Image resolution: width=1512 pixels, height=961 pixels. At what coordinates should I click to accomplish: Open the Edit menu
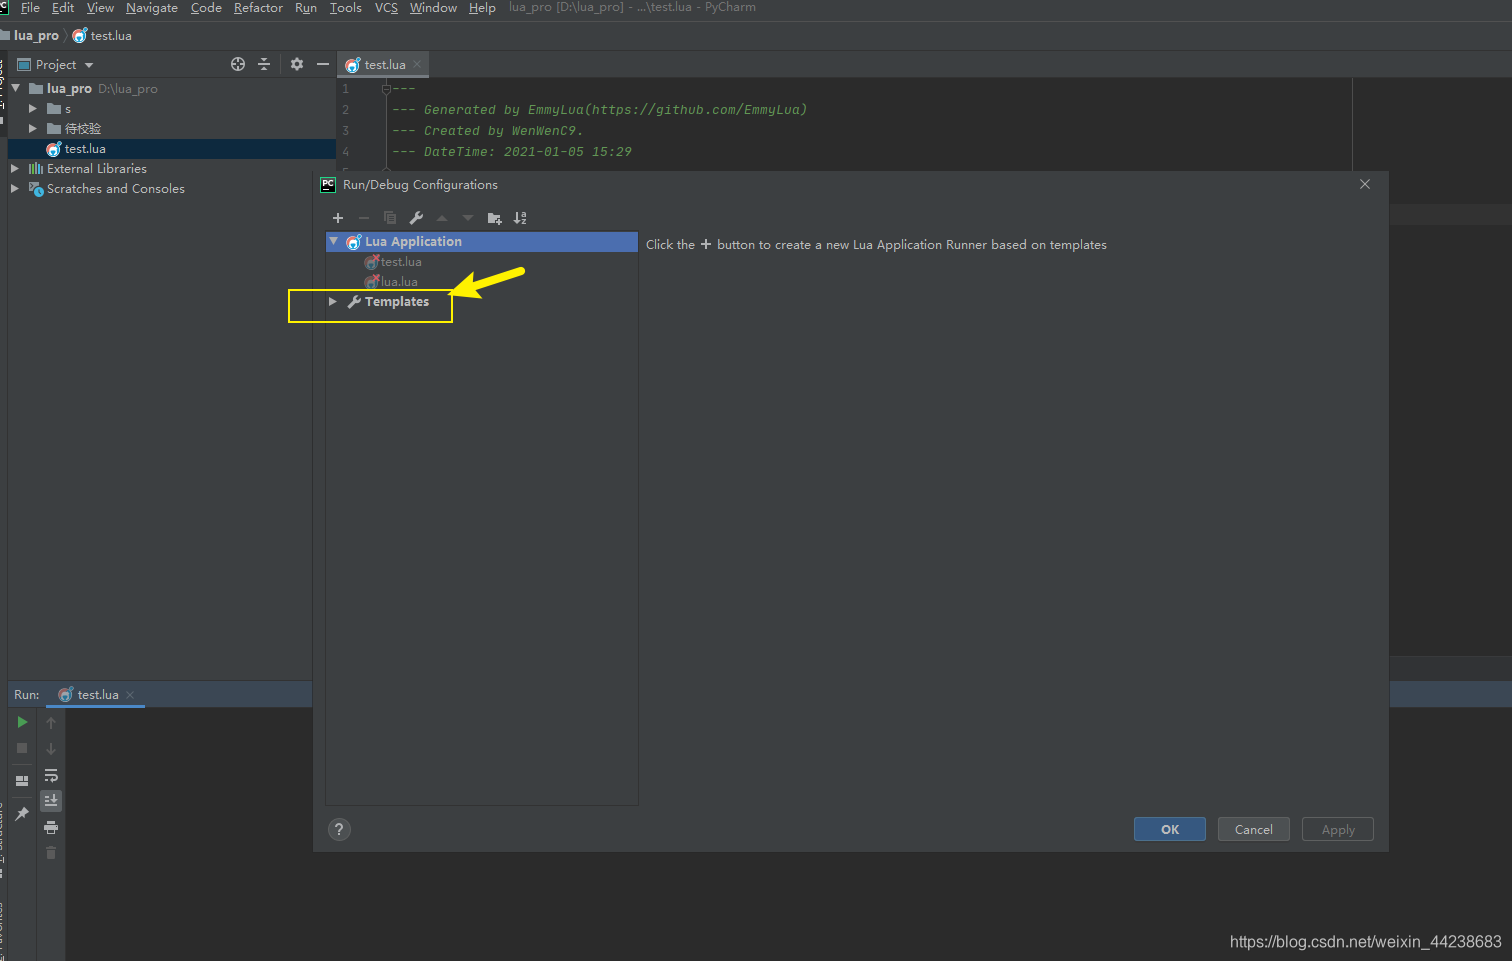pyautogui.click(x=63, y=7)
